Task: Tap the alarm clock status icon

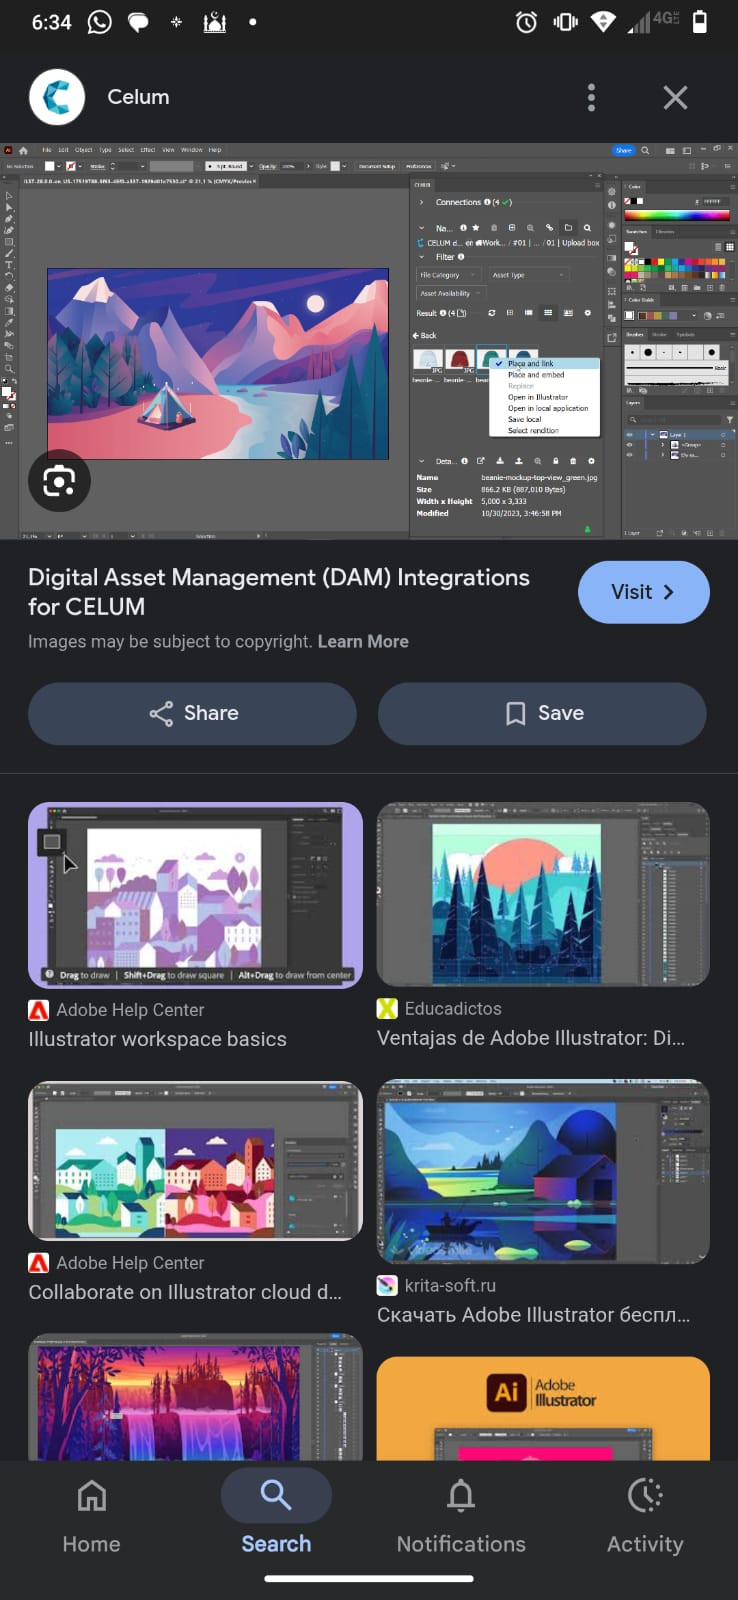Action: [x=526, y=22]
